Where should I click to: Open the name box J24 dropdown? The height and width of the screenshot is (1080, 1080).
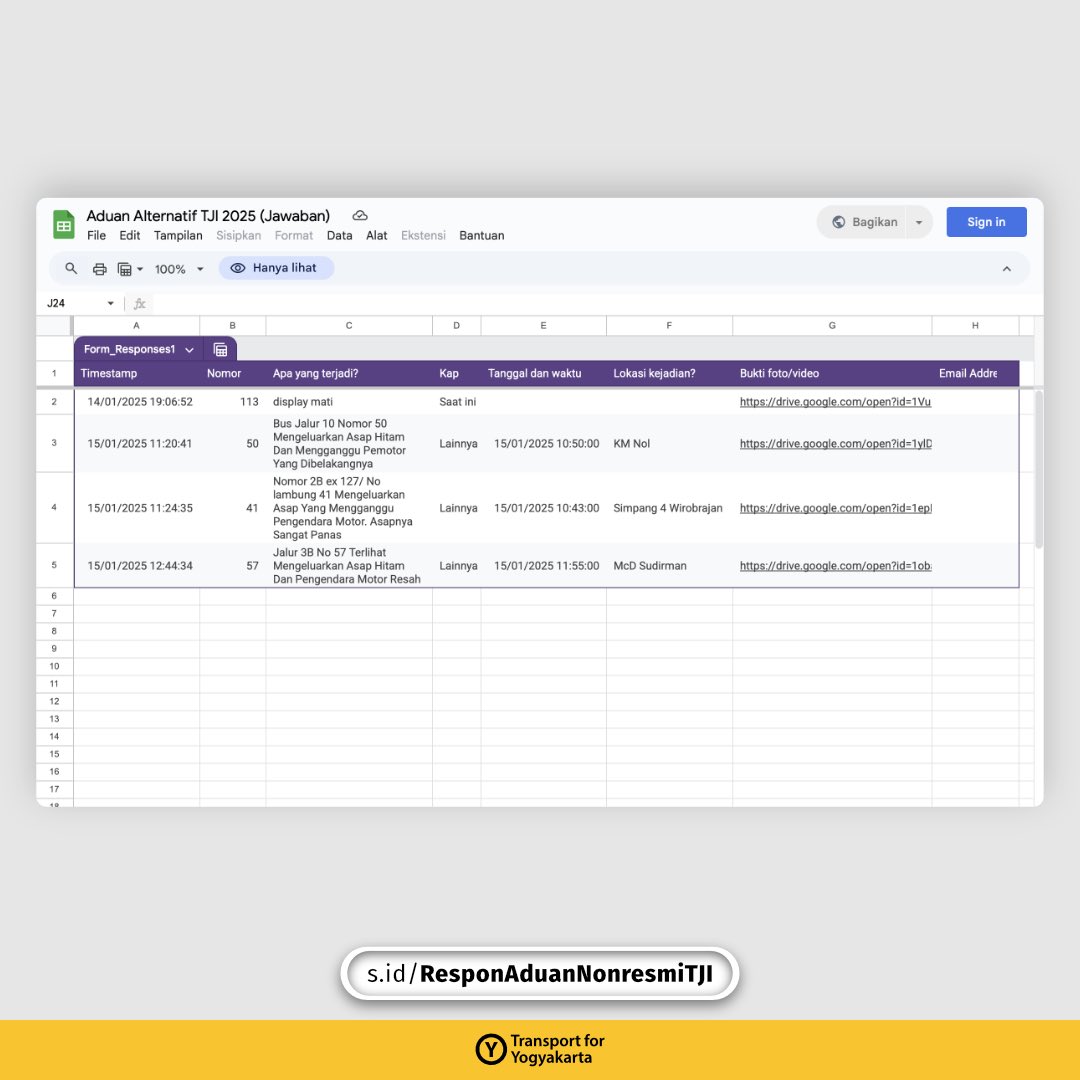pos(110,303)
